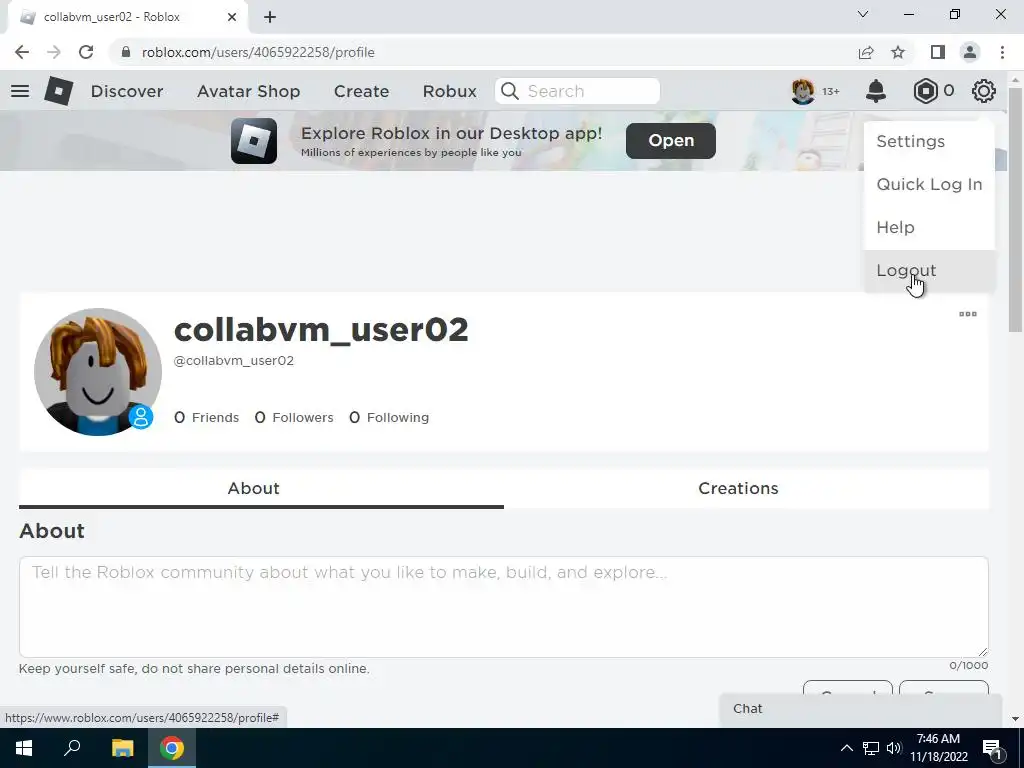Viewport: 1024px width, 768px height.
Task: Open profile three-dots options menu
Action: tap(968, 314)
